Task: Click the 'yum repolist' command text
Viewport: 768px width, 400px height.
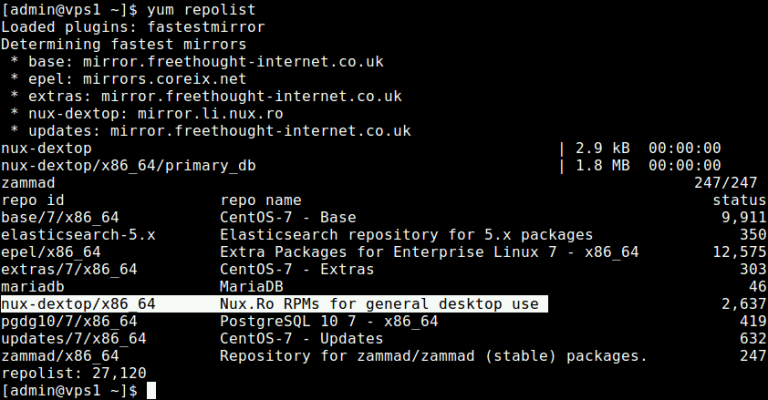Action: 201,9
